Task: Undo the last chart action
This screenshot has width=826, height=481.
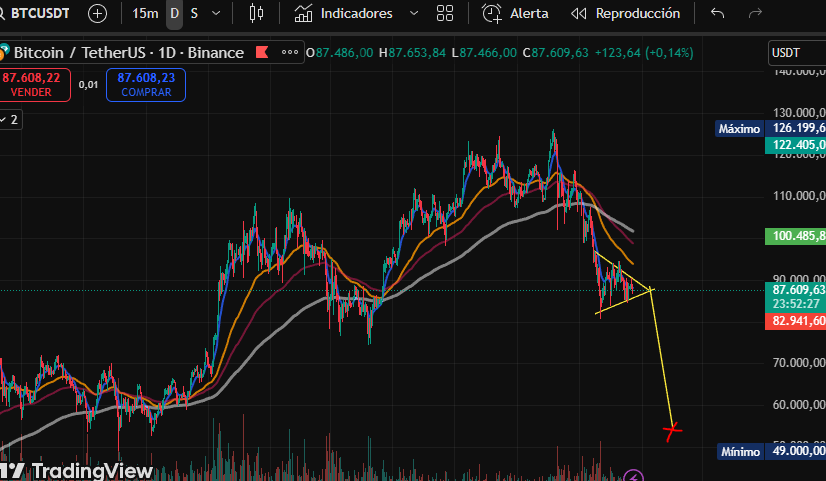Action: click(717, 13)
